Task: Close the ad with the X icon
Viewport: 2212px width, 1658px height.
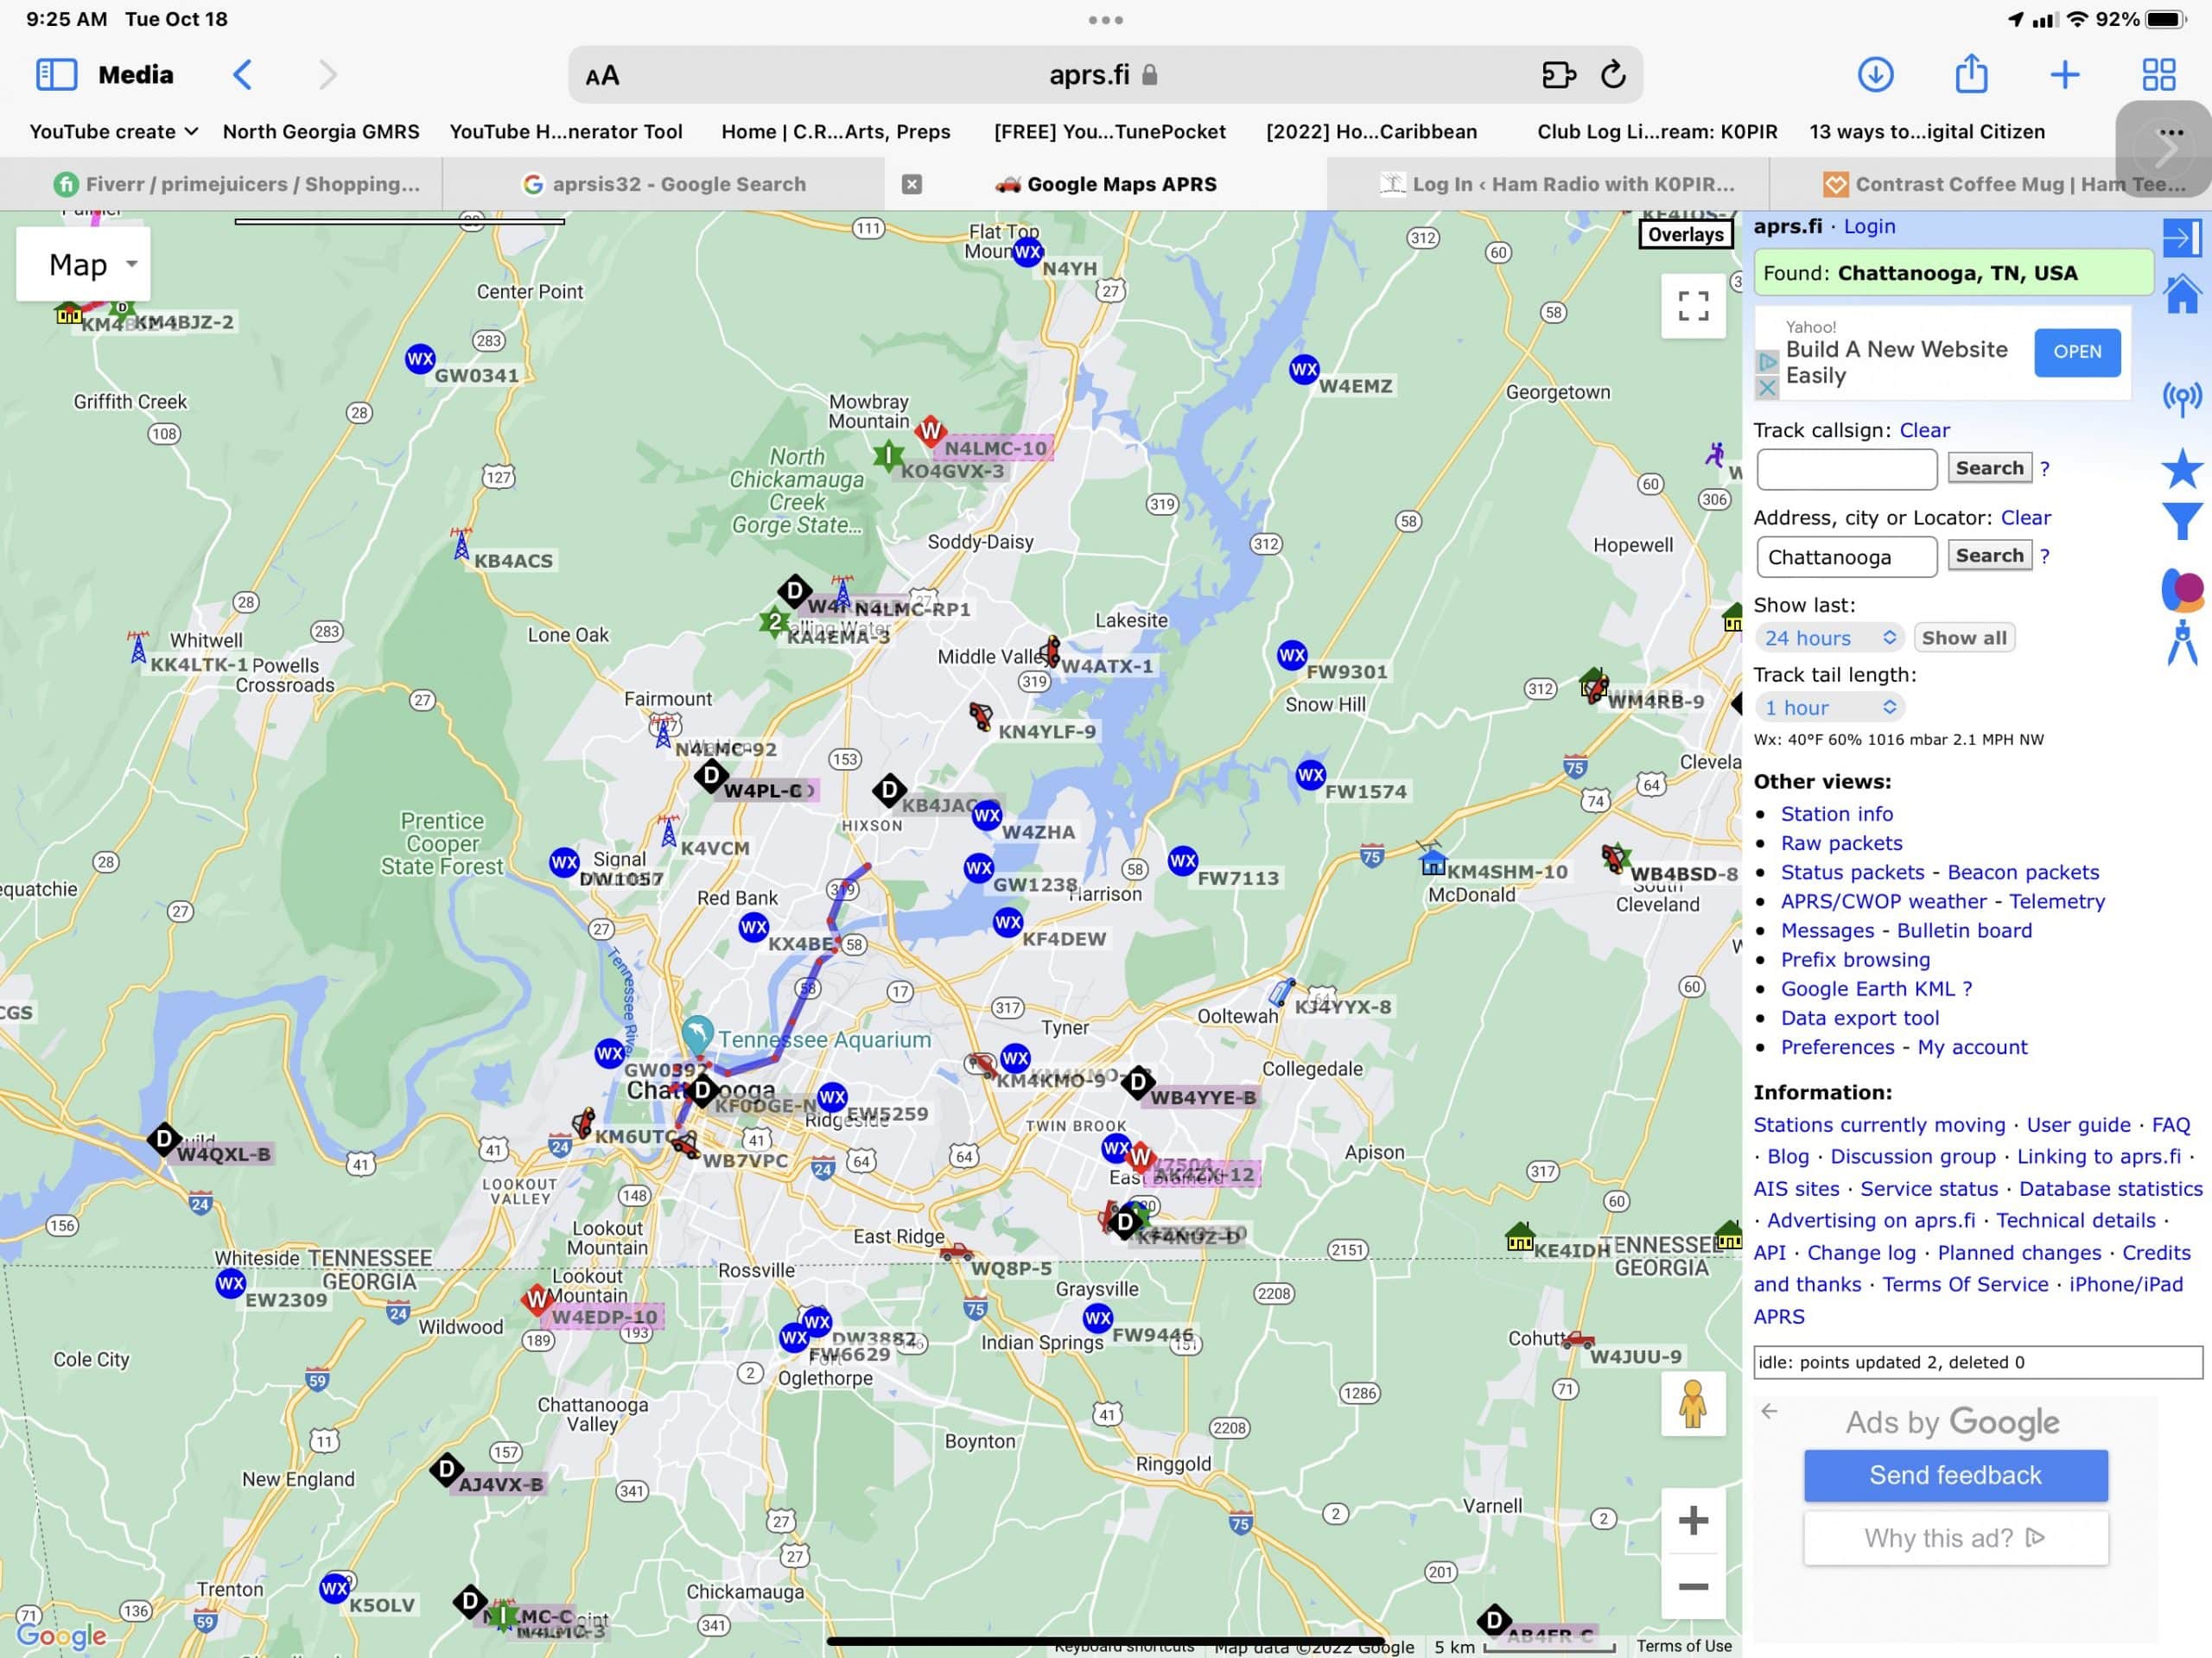Action: pyautogui.click(x=1767, y=387)
